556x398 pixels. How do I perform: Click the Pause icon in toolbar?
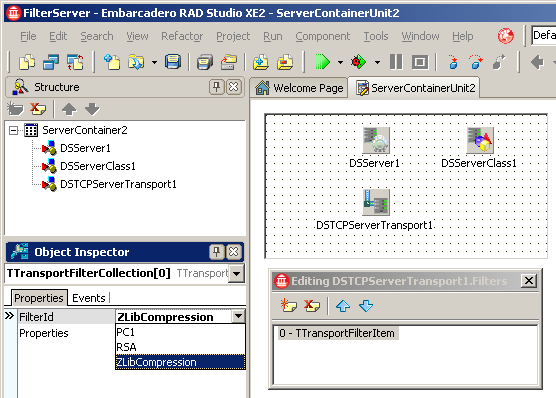click(x=396, y=62)
